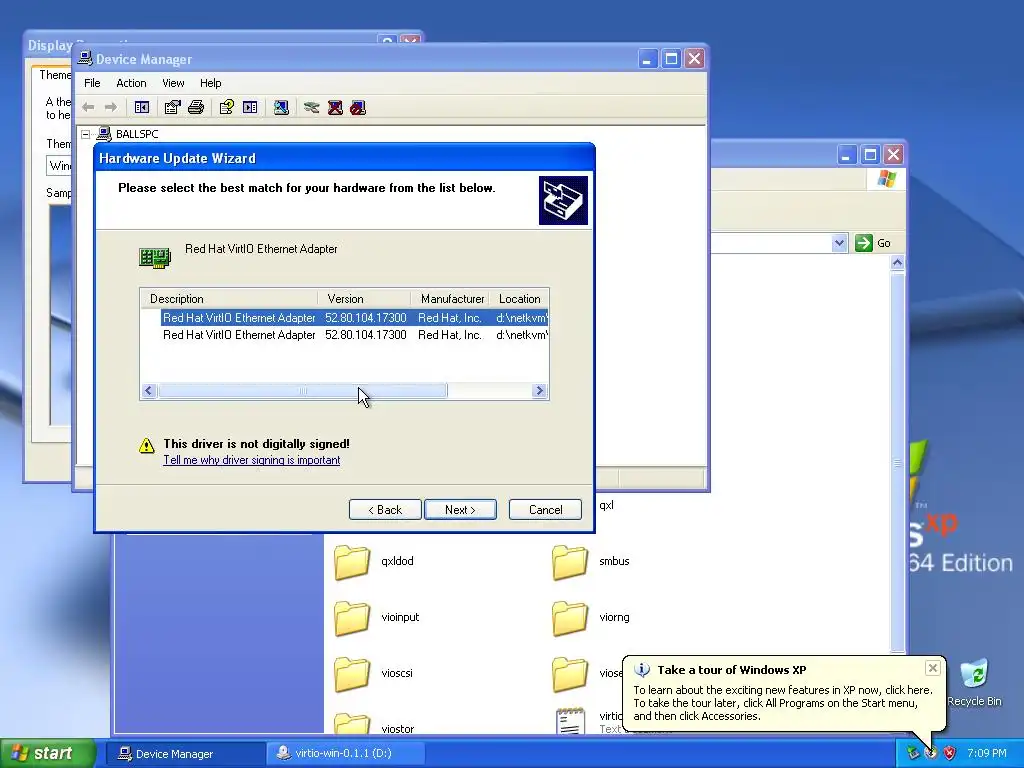Click the Manufacturer column header
Screen dimensions: 1024x768
[x=450, y=298]
